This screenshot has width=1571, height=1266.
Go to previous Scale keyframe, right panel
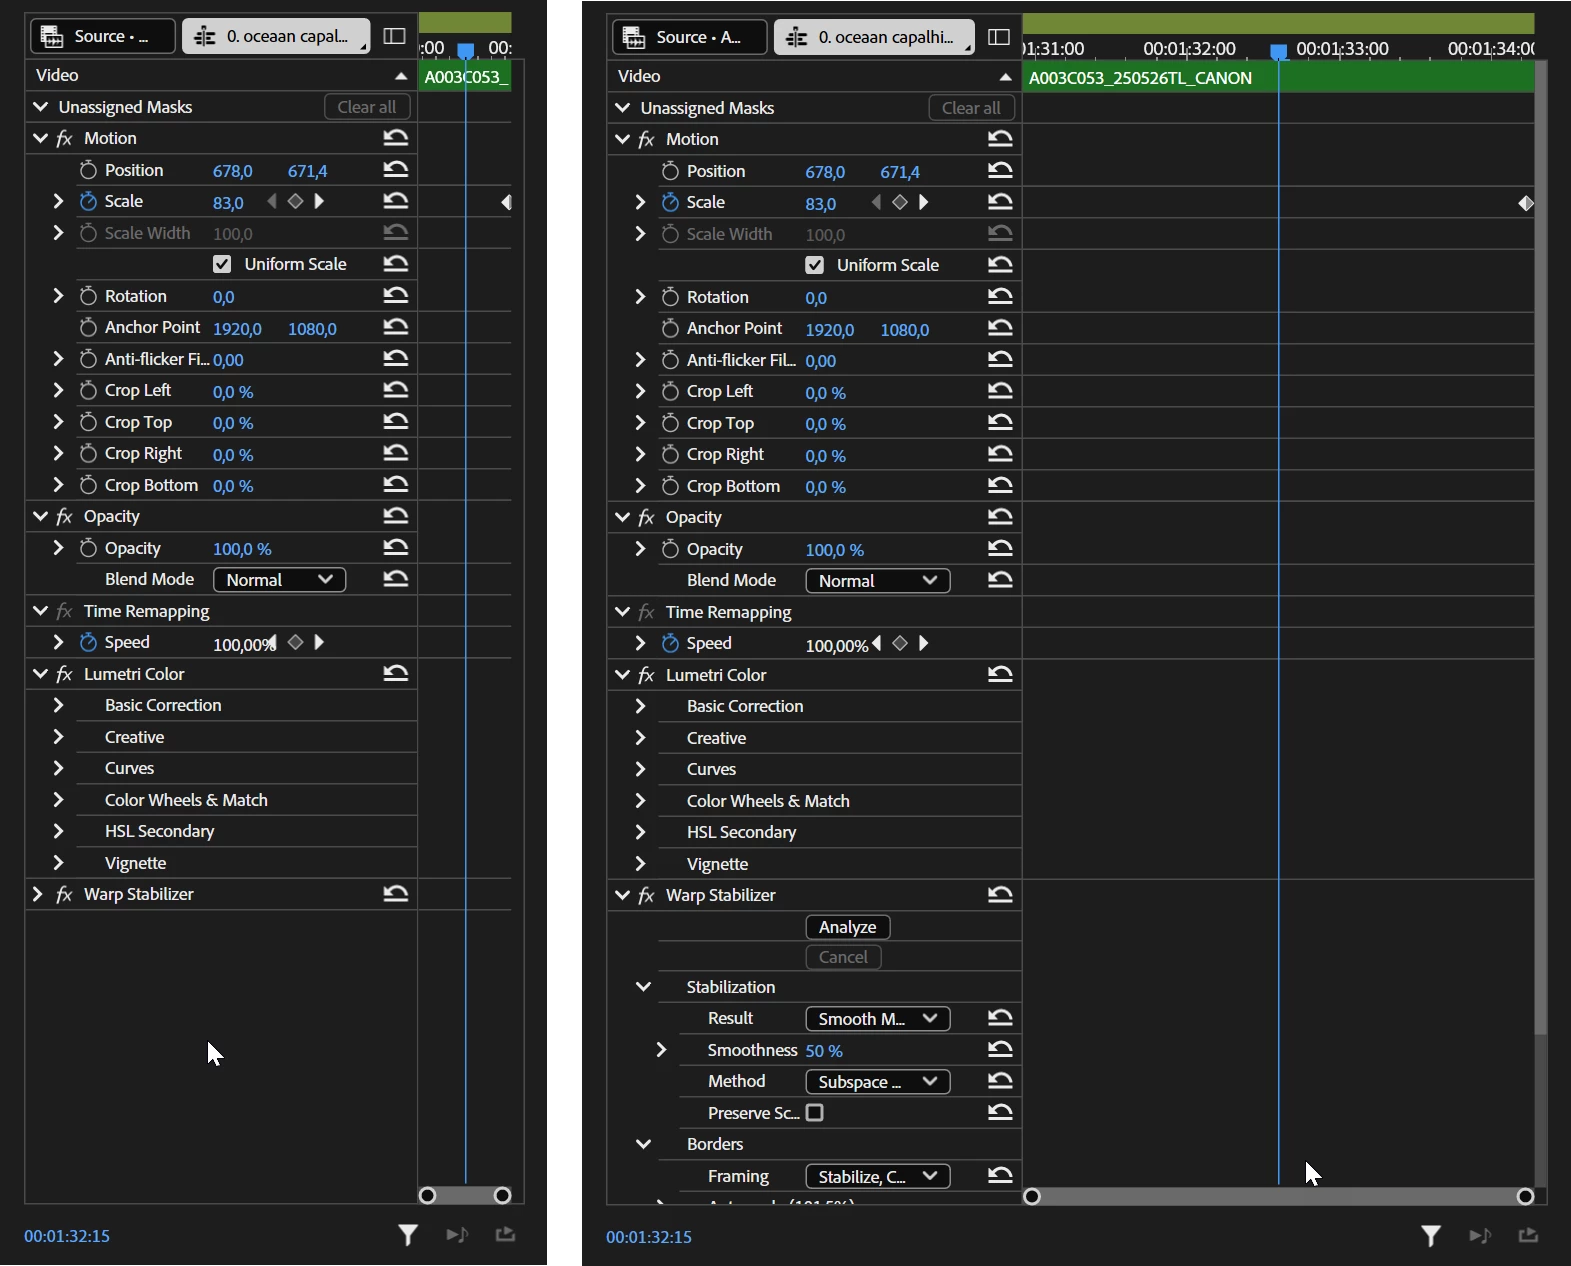[x=877, y=202]
